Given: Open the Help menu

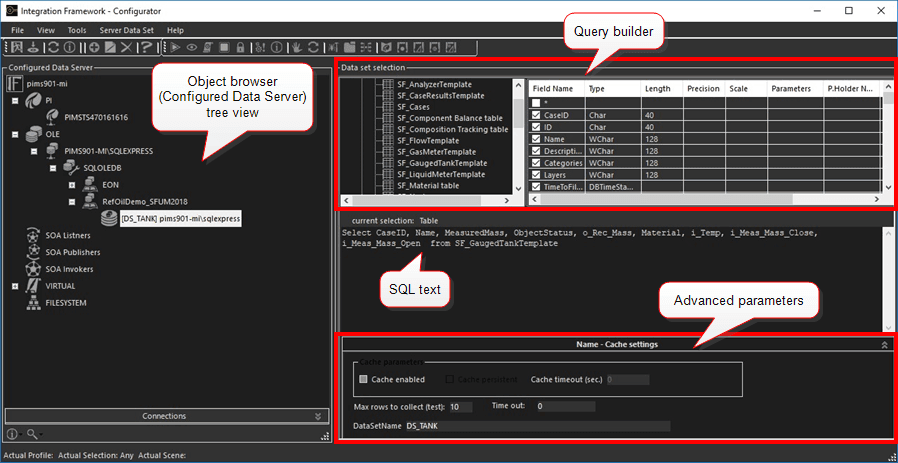Looking at the screenshot, I should click(x=175, y=30).
